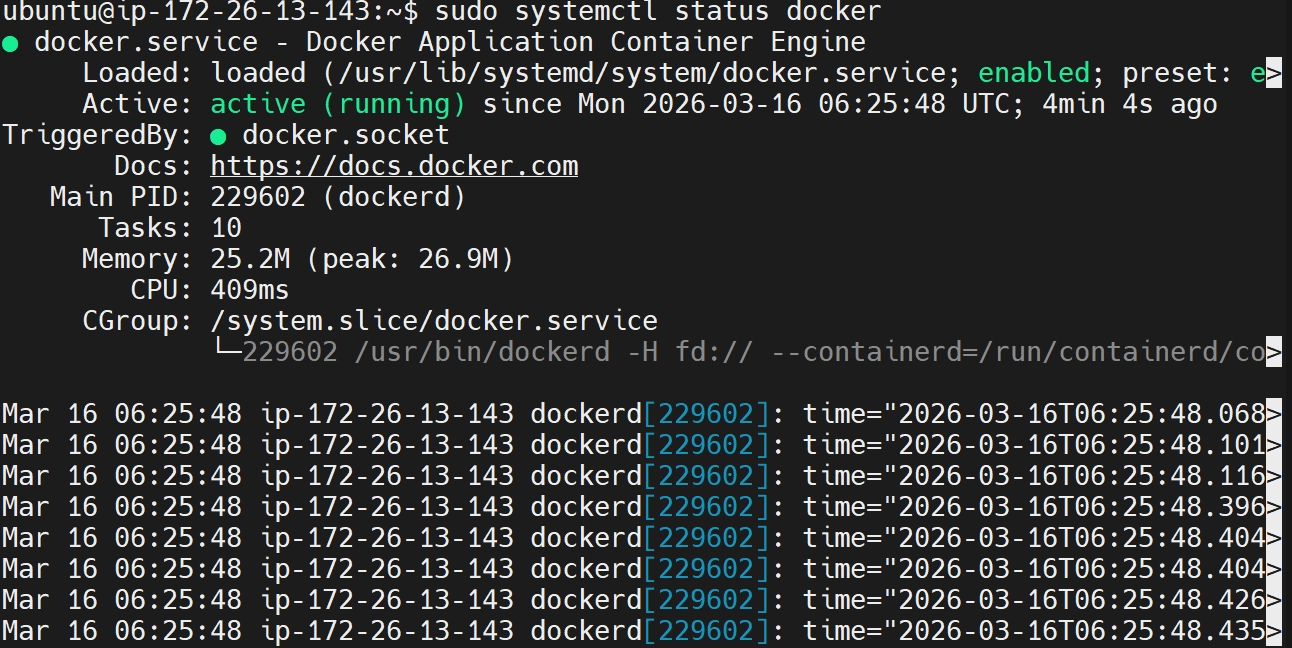This screenshot has height=648, width=1292.
Task: Click the docker.socket unit name
Action: 345,135
